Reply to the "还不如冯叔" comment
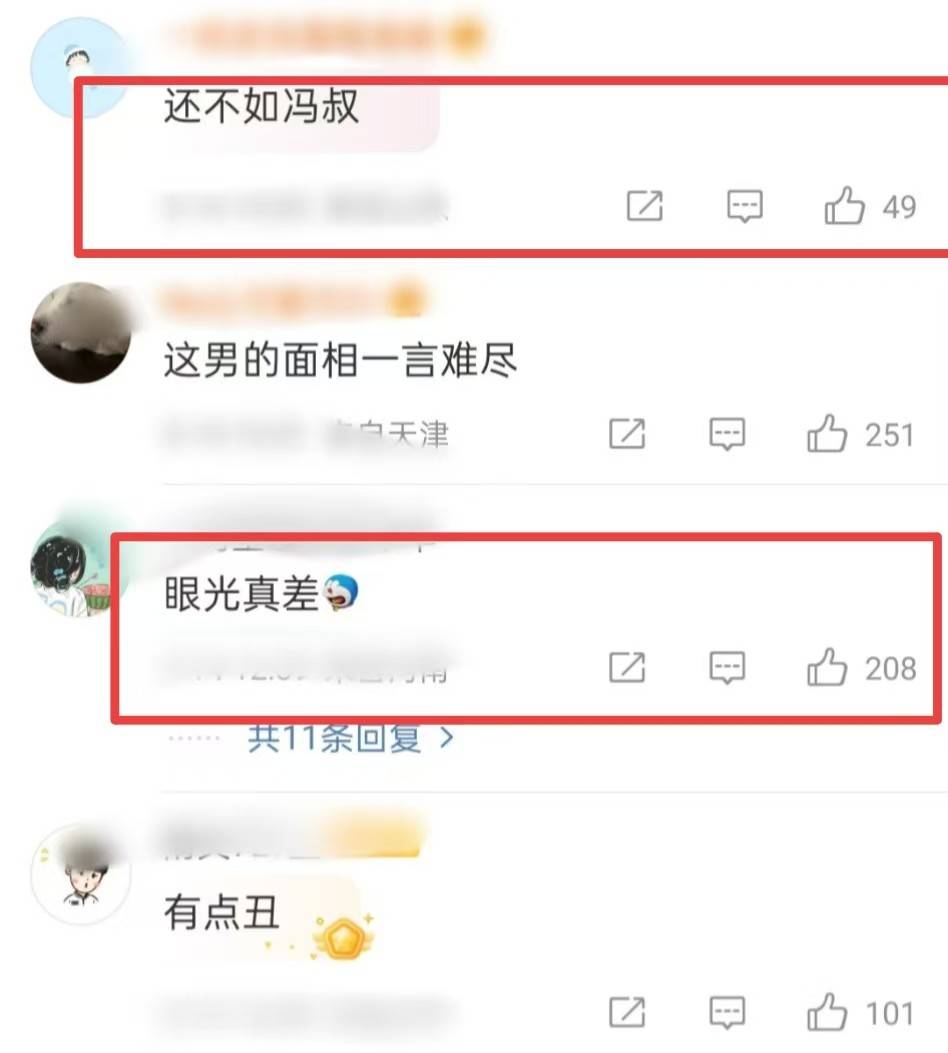948x1053 pixels. coord(745,205)
